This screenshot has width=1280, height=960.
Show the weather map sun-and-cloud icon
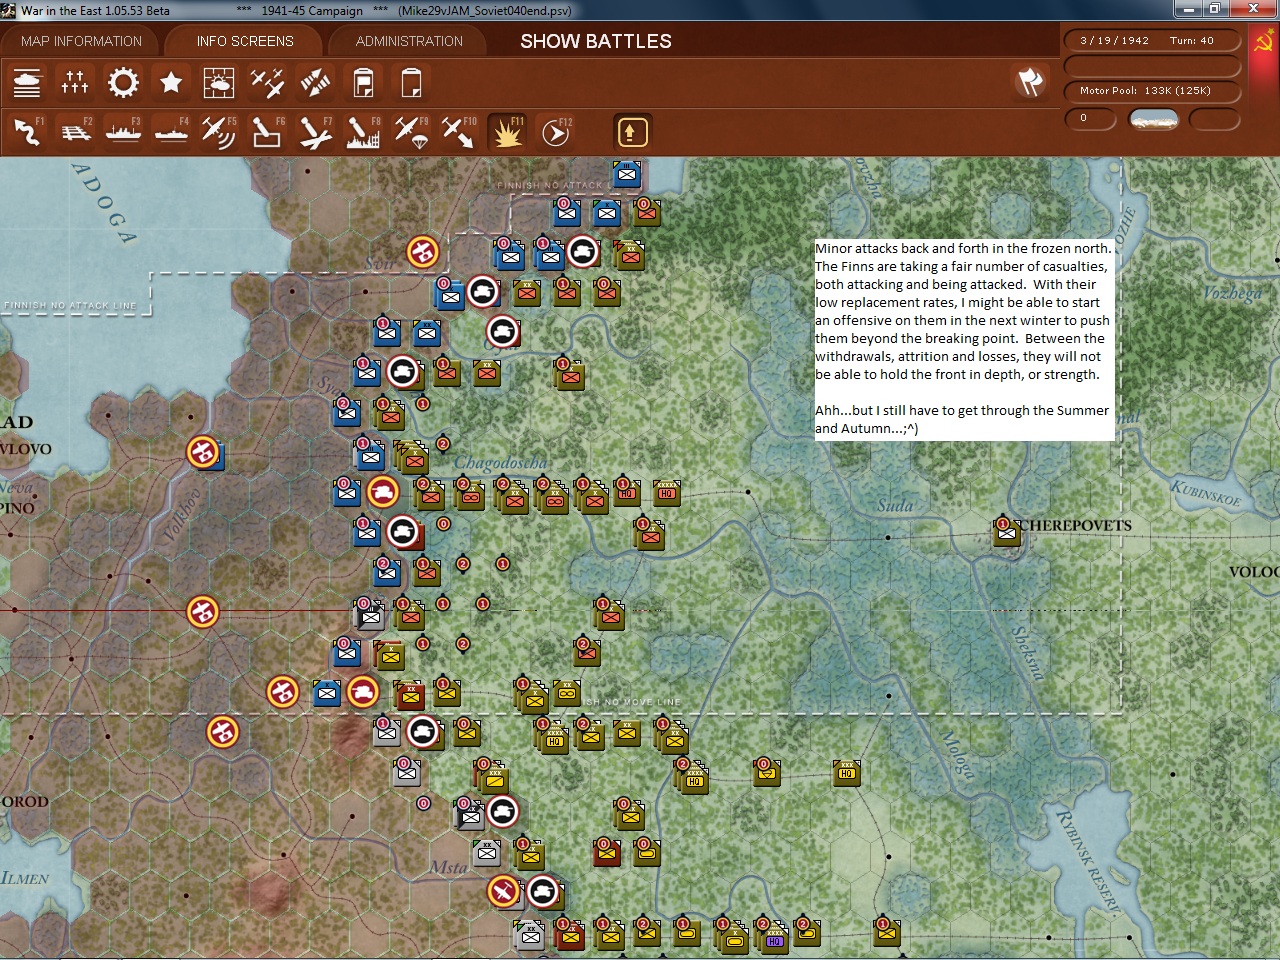click(219, 82)
